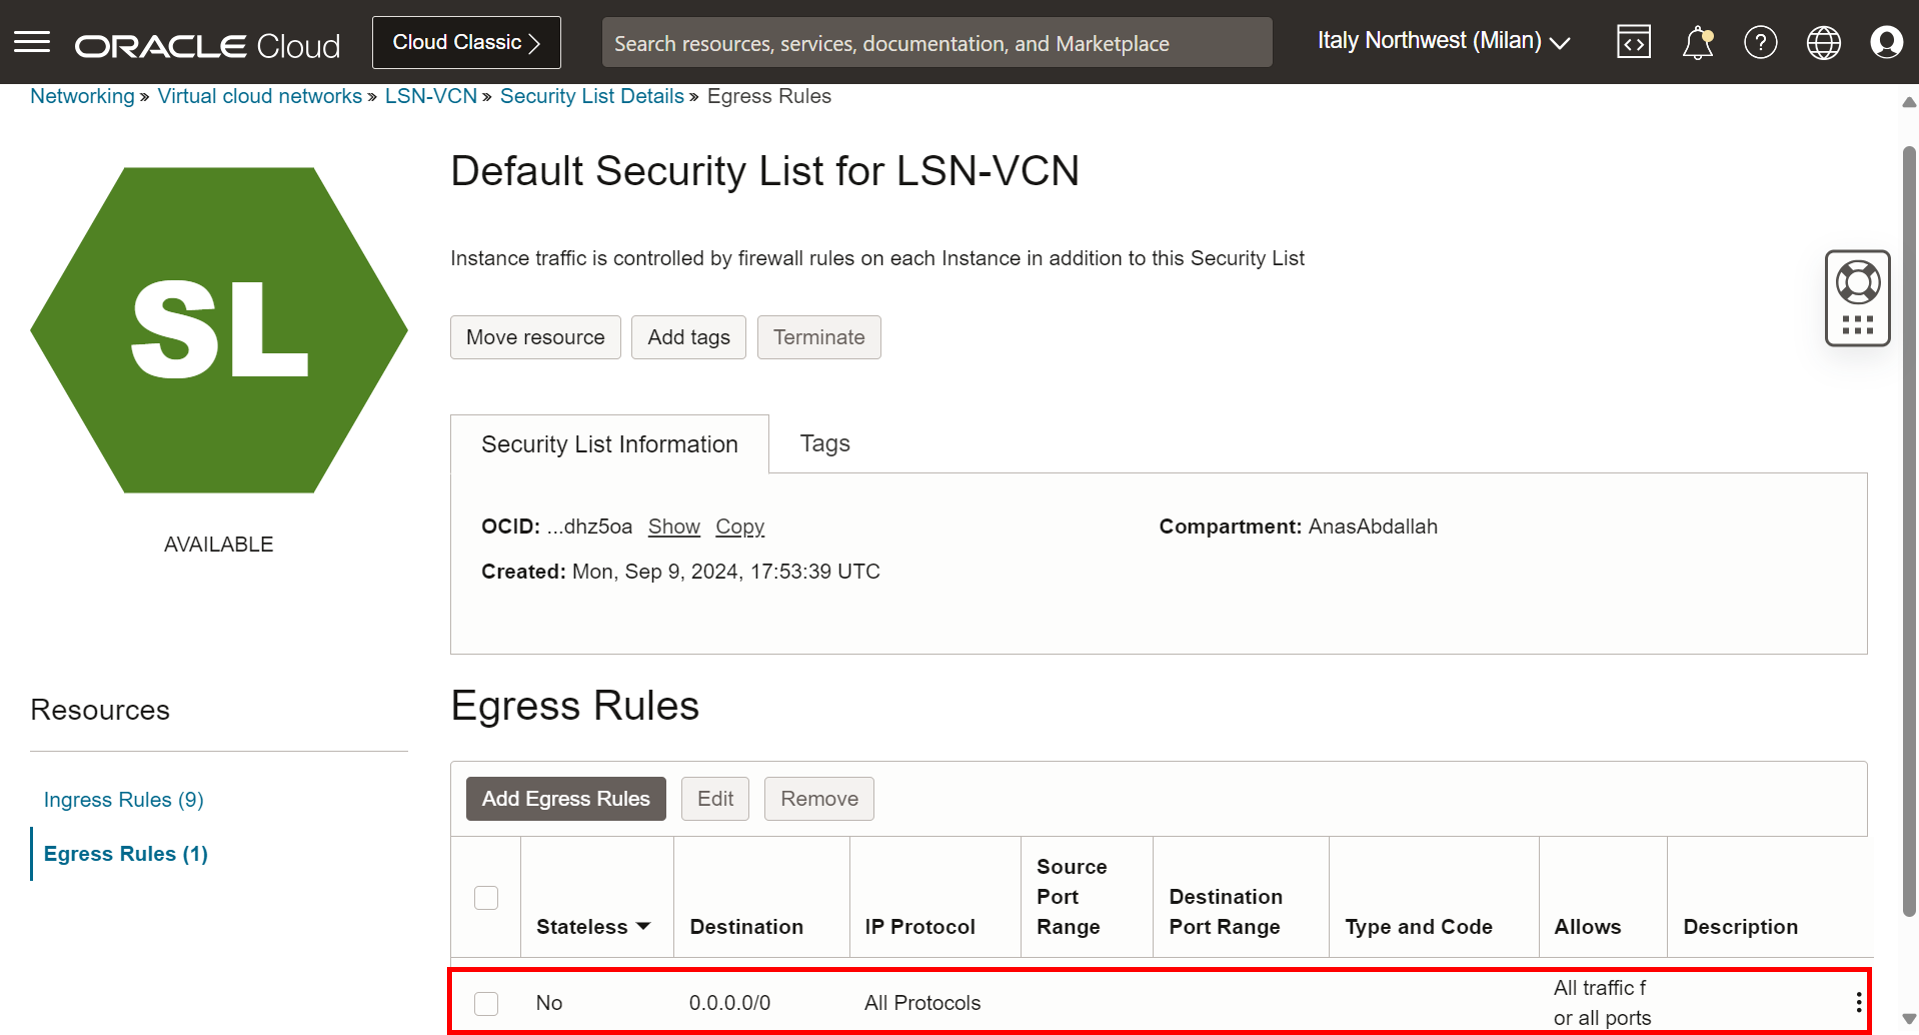Select the Security List Information tab
This screenshot has width=1919, height=1035.
coord(609,444)
